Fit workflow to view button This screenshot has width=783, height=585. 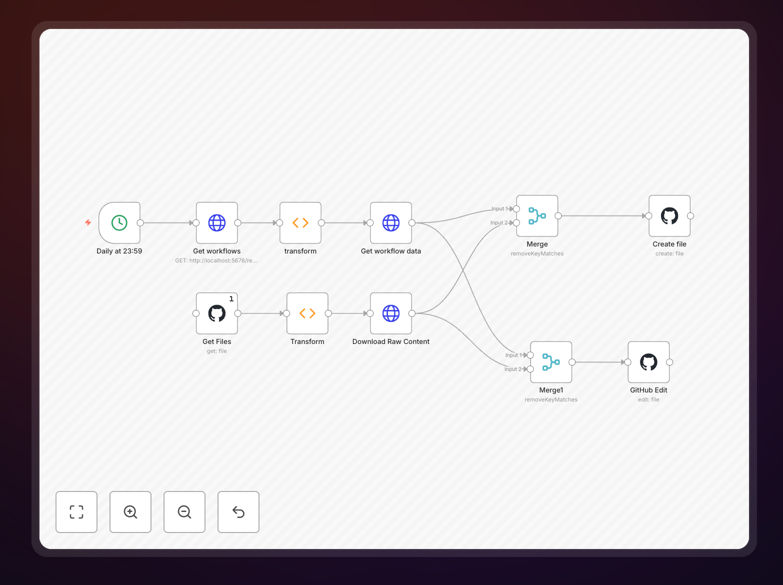point(76,512)
